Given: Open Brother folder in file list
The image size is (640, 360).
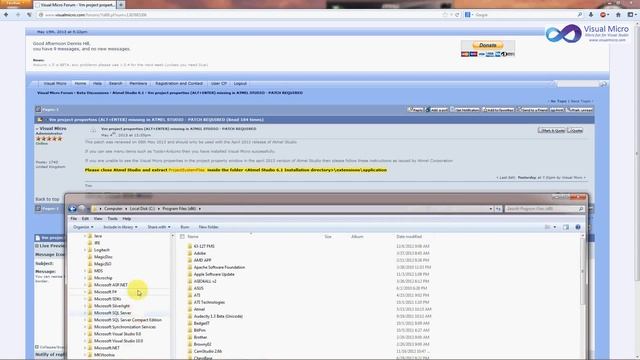Looking at the screenshot, I should pyautogui.click(x=200, y=337).
